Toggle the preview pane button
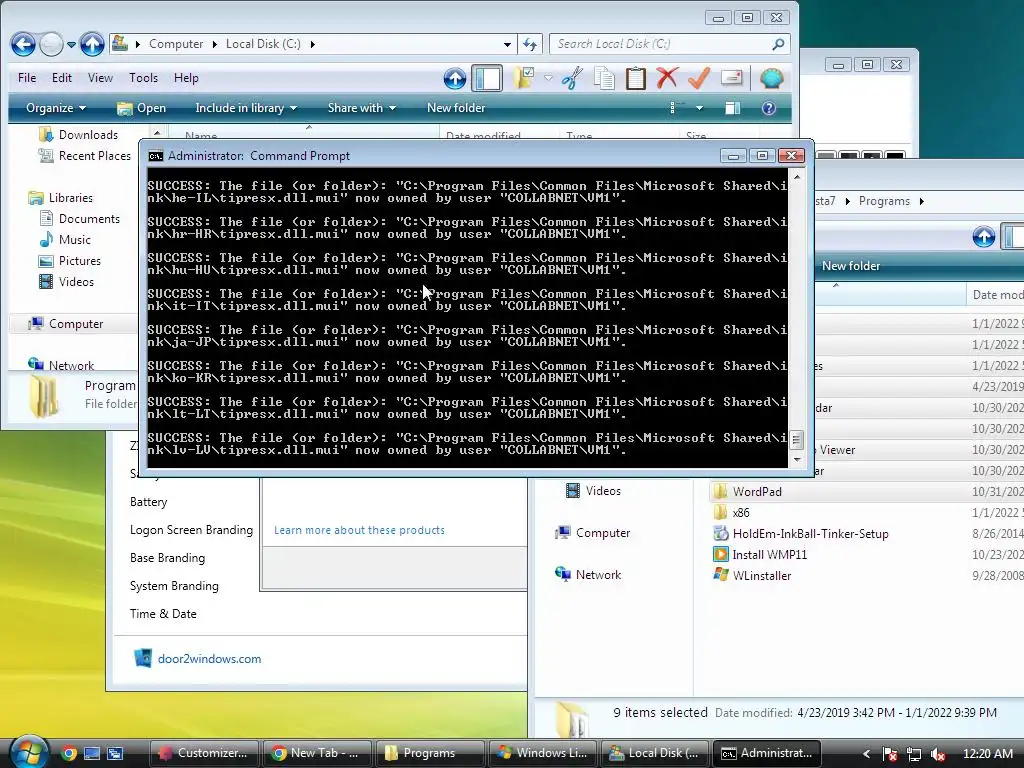The width and height of the screenshot is (1024, 768). point(732,108)
